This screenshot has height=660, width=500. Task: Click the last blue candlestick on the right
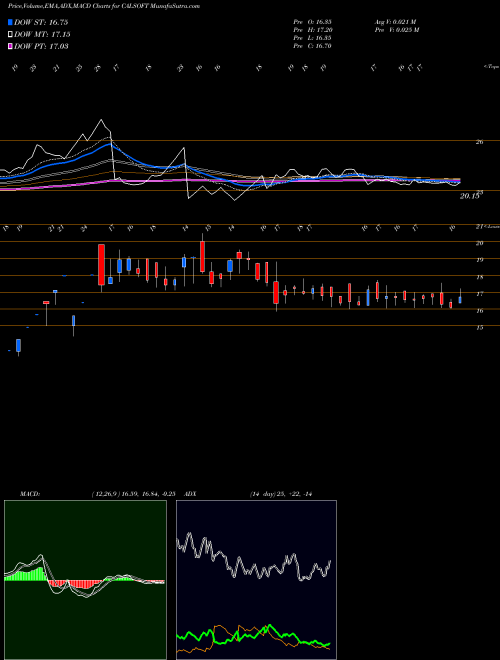click(x=460, y=300)
